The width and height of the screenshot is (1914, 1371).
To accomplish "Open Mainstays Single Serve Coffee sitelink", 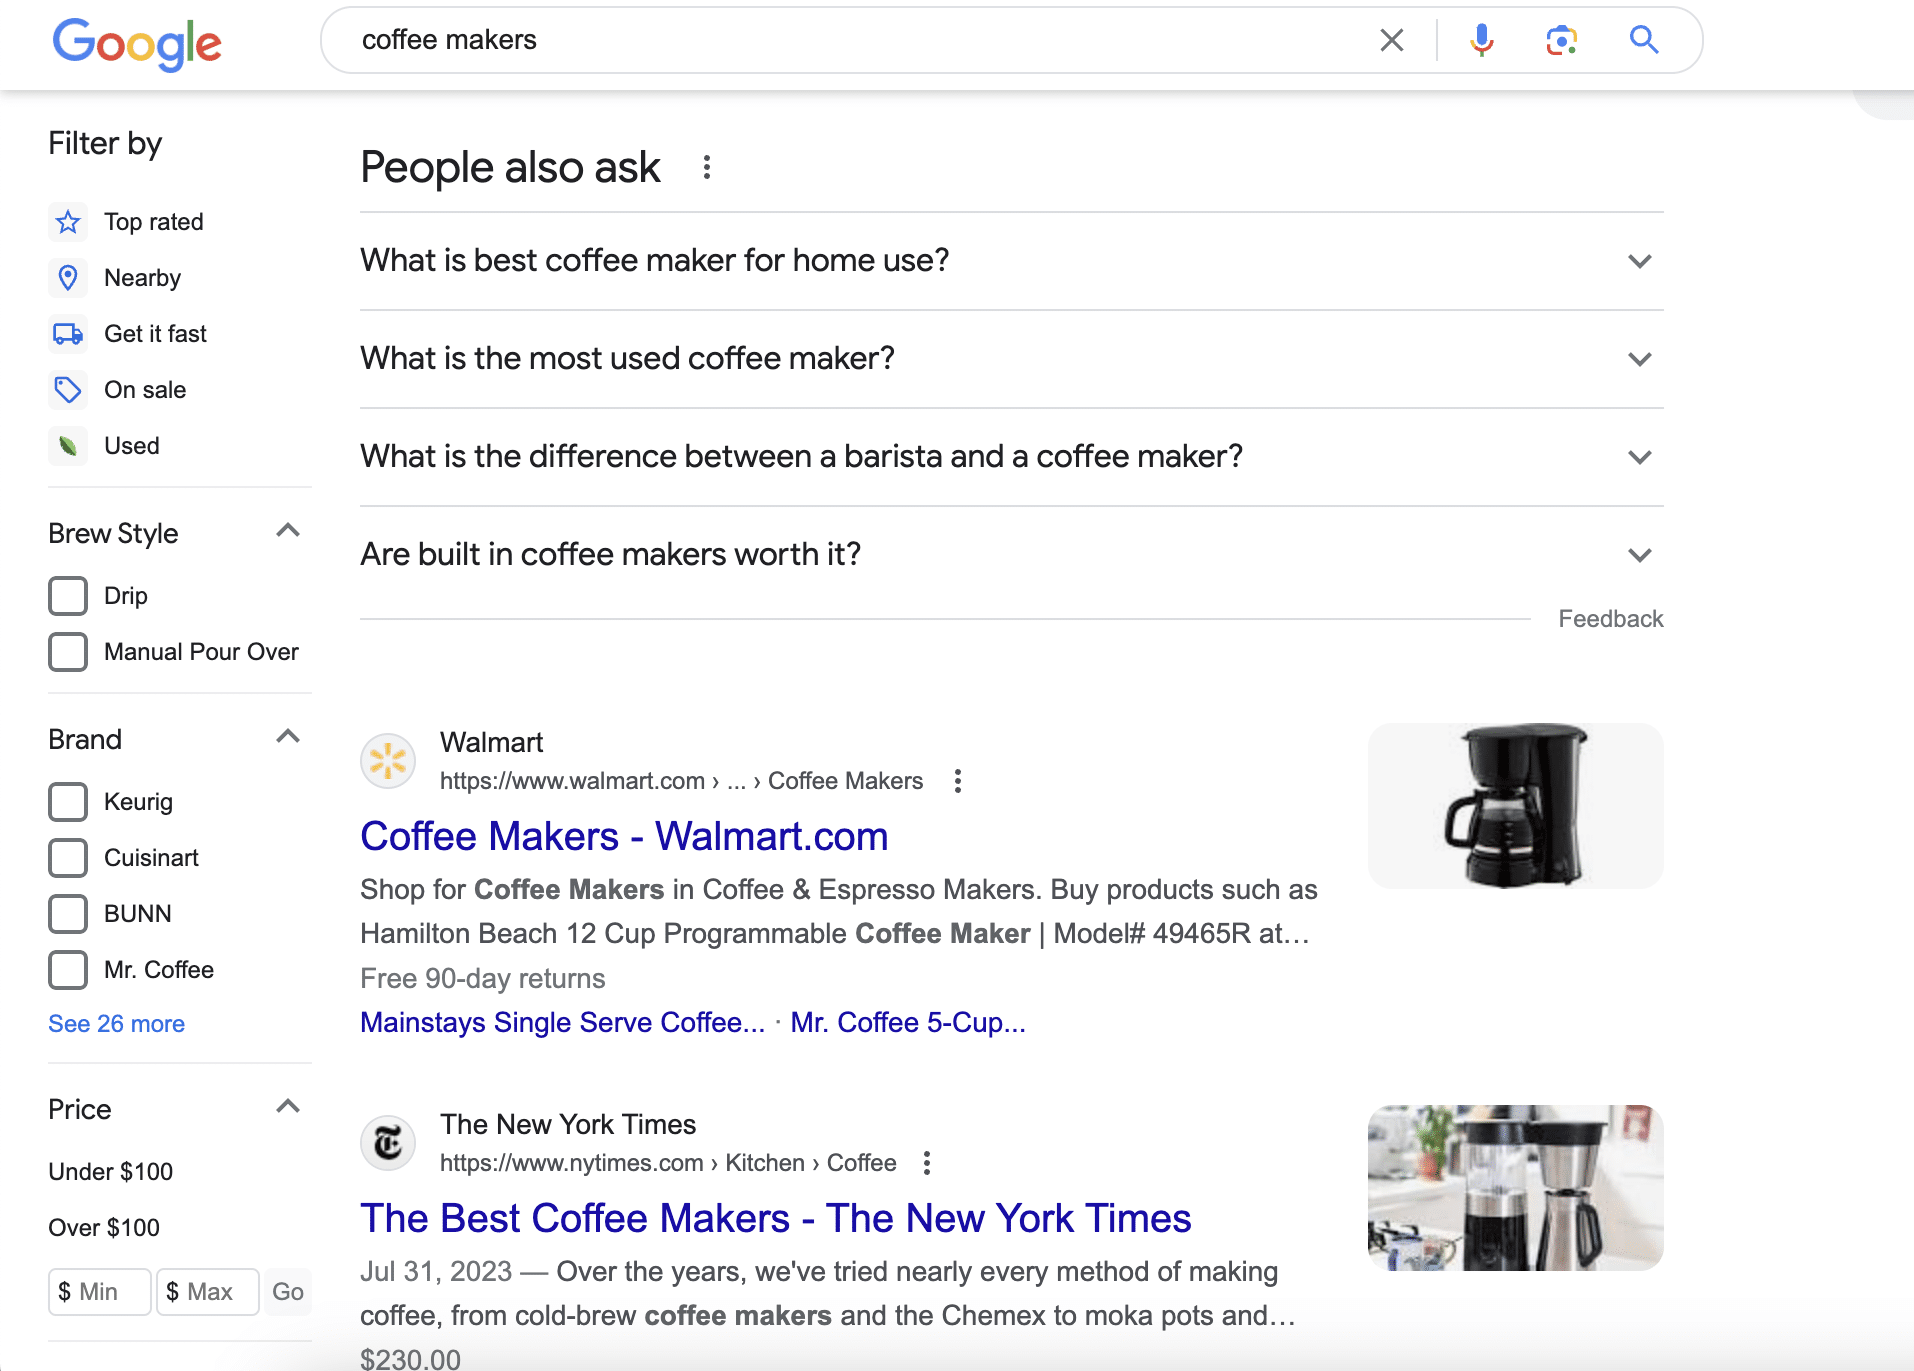I will [x=562, y=1023].
